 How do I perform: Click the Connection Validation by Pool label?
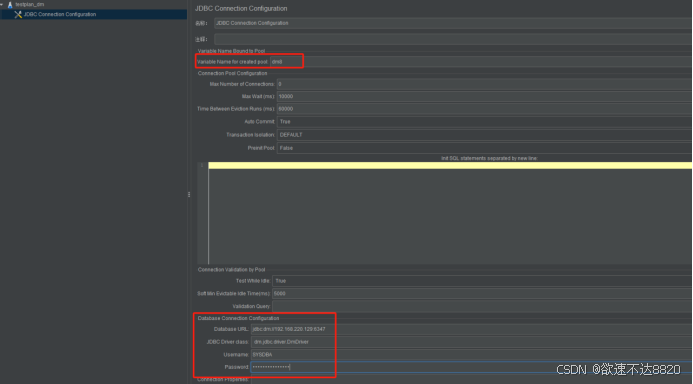point(232,270)
